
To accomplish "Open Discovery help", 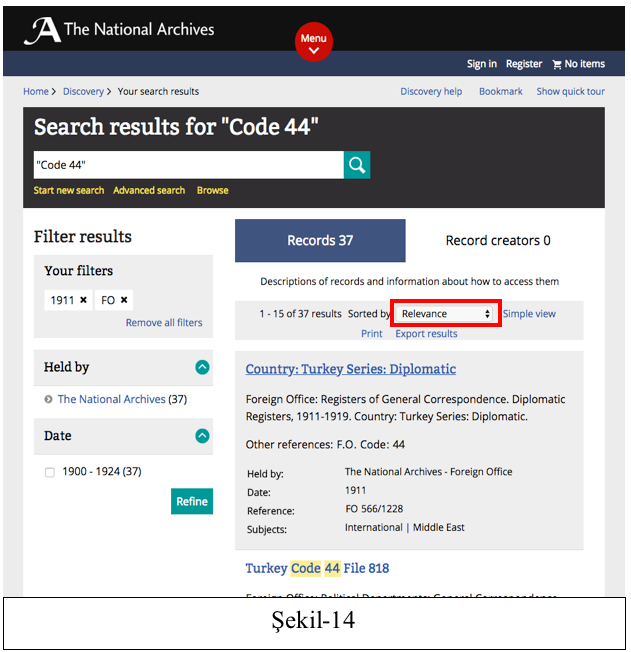I will 431,91.
